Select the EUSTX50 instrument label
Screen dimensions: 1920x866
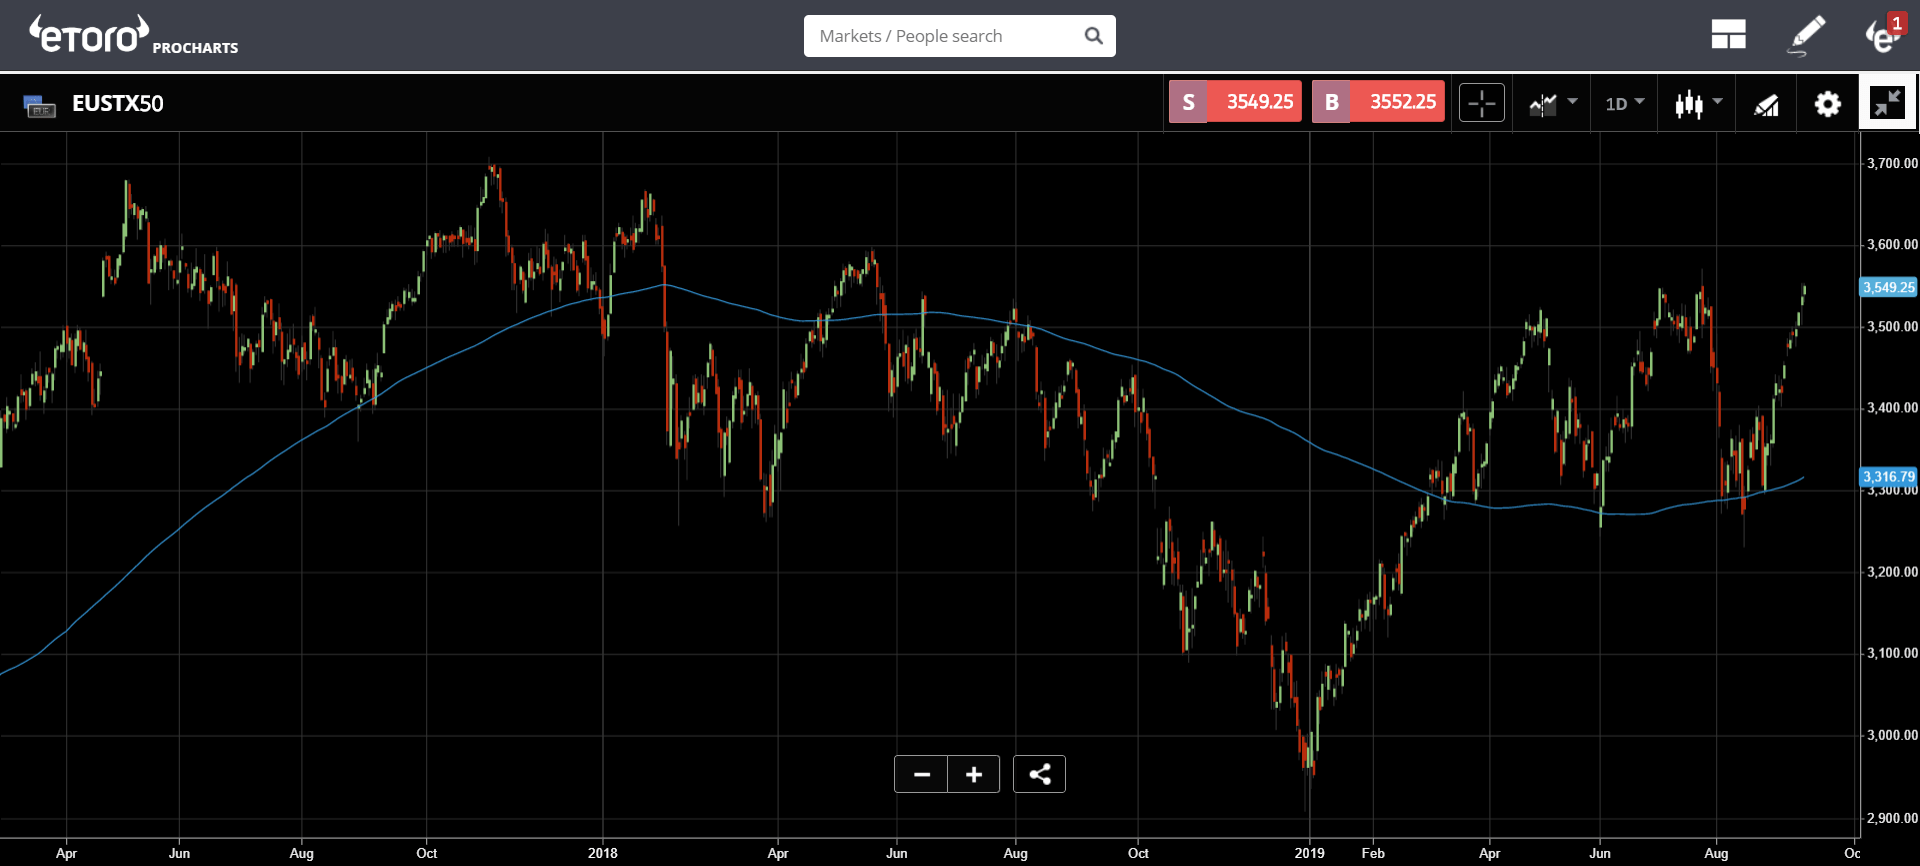(117, 103)
